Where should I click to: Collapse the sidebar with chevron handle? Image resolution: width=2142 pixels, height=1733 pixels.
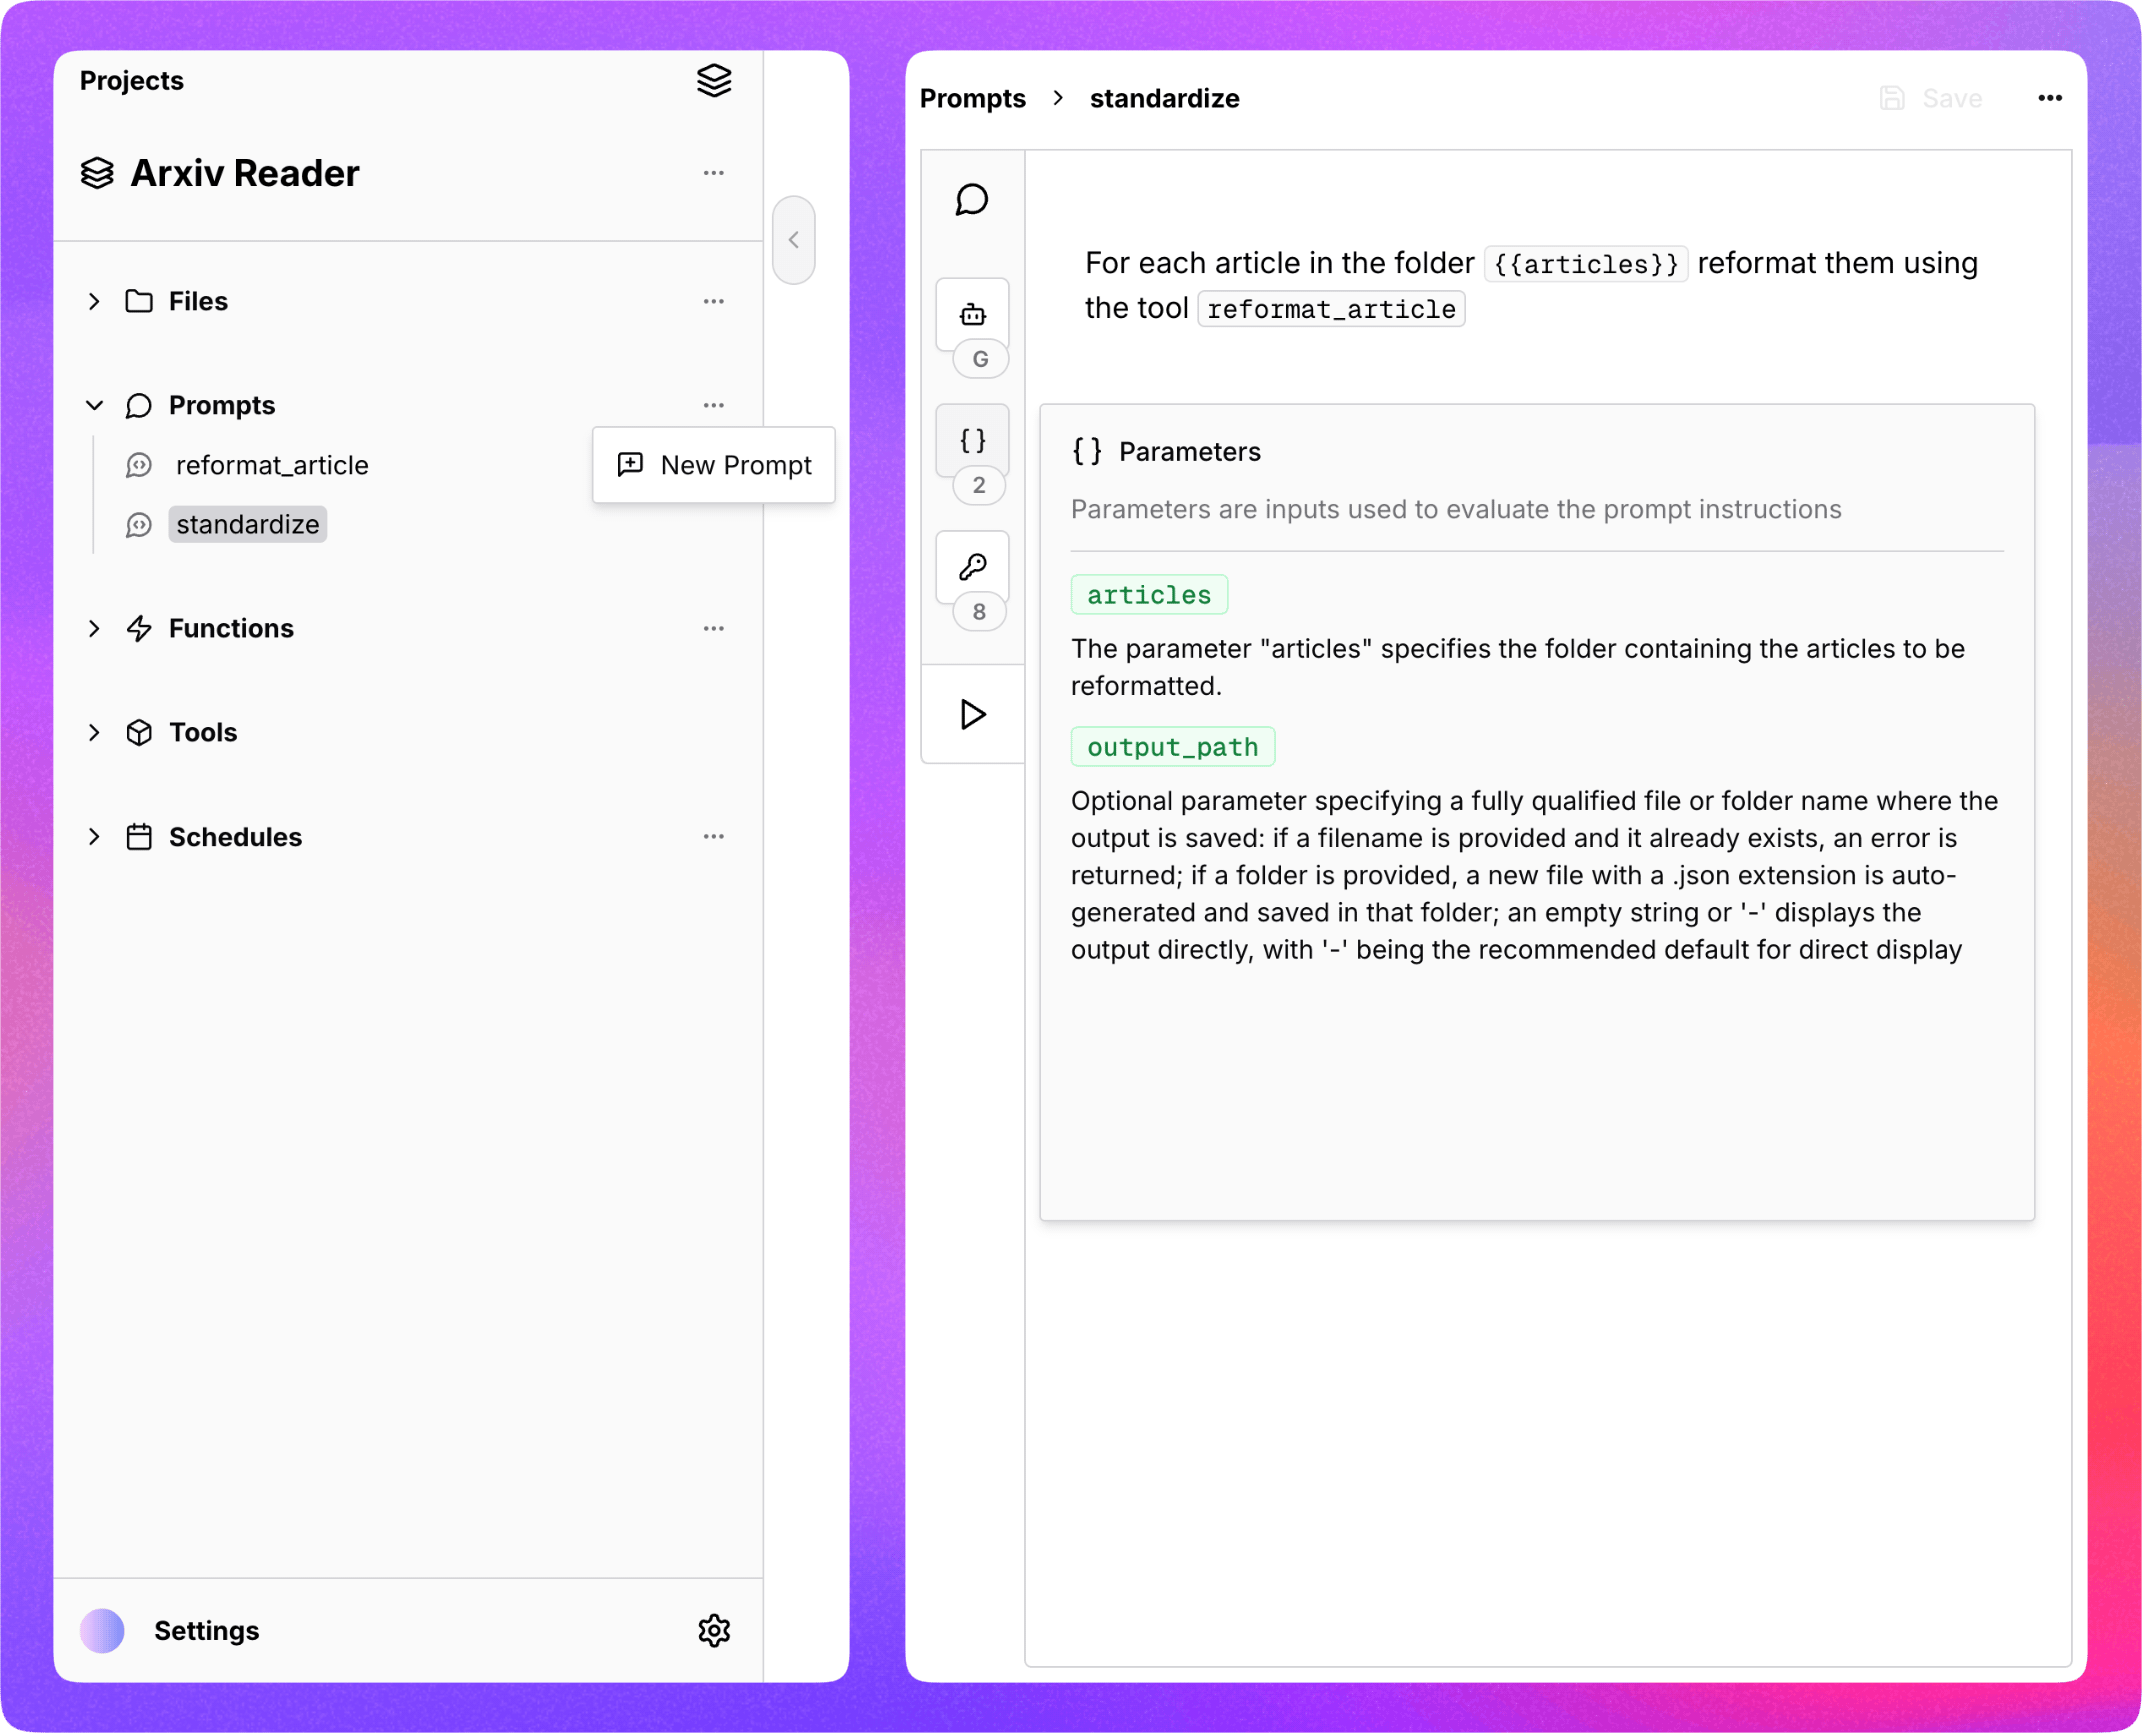pyautogui.click(x=794, y=240)
